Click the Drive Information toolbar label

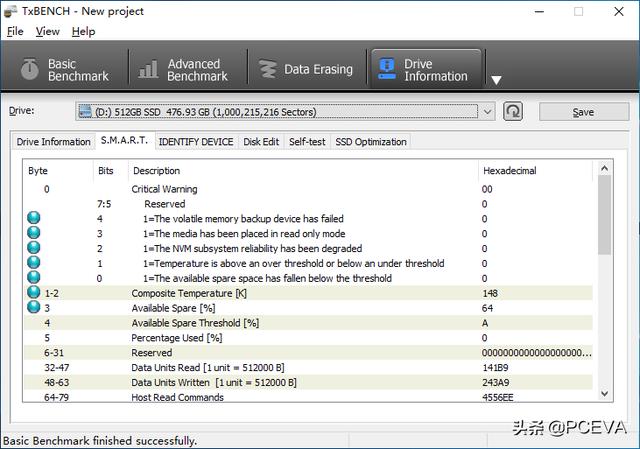coord(436,70)
